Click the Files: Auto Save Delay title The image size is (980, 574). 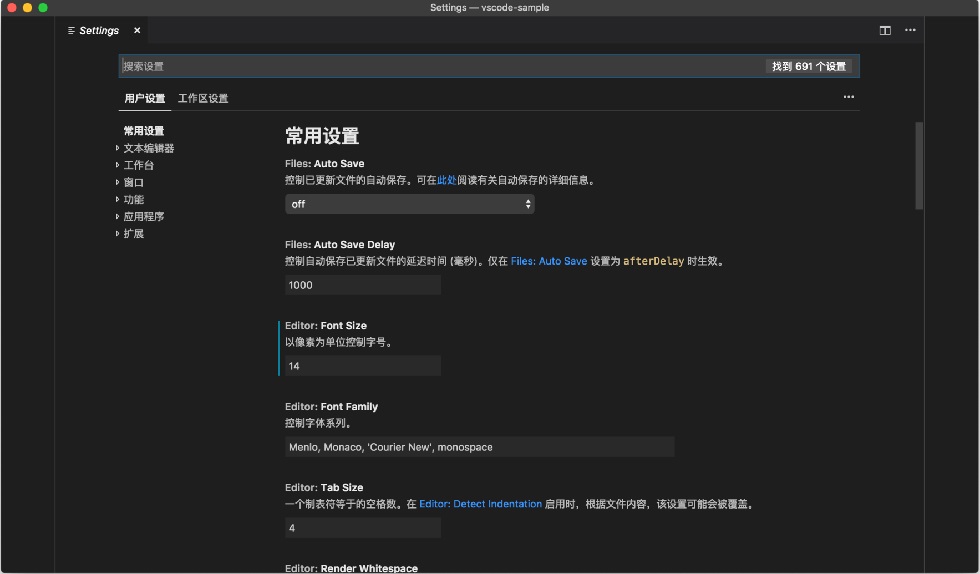click(340, 244)
